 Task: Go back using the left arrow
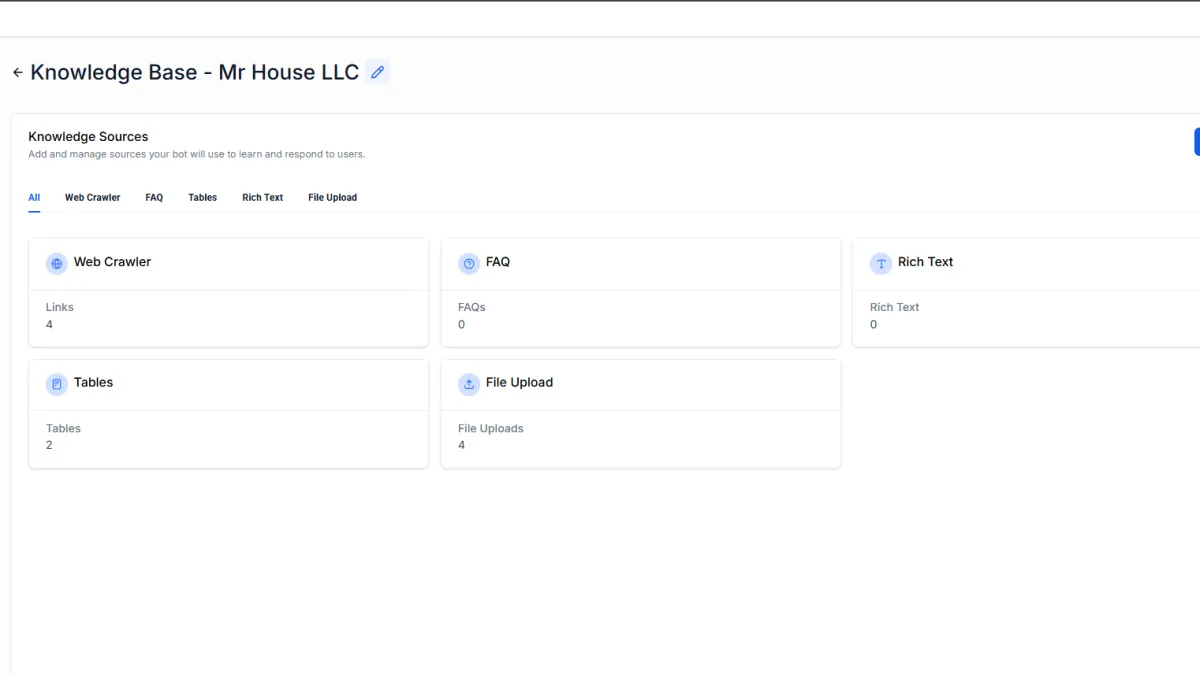17,72
